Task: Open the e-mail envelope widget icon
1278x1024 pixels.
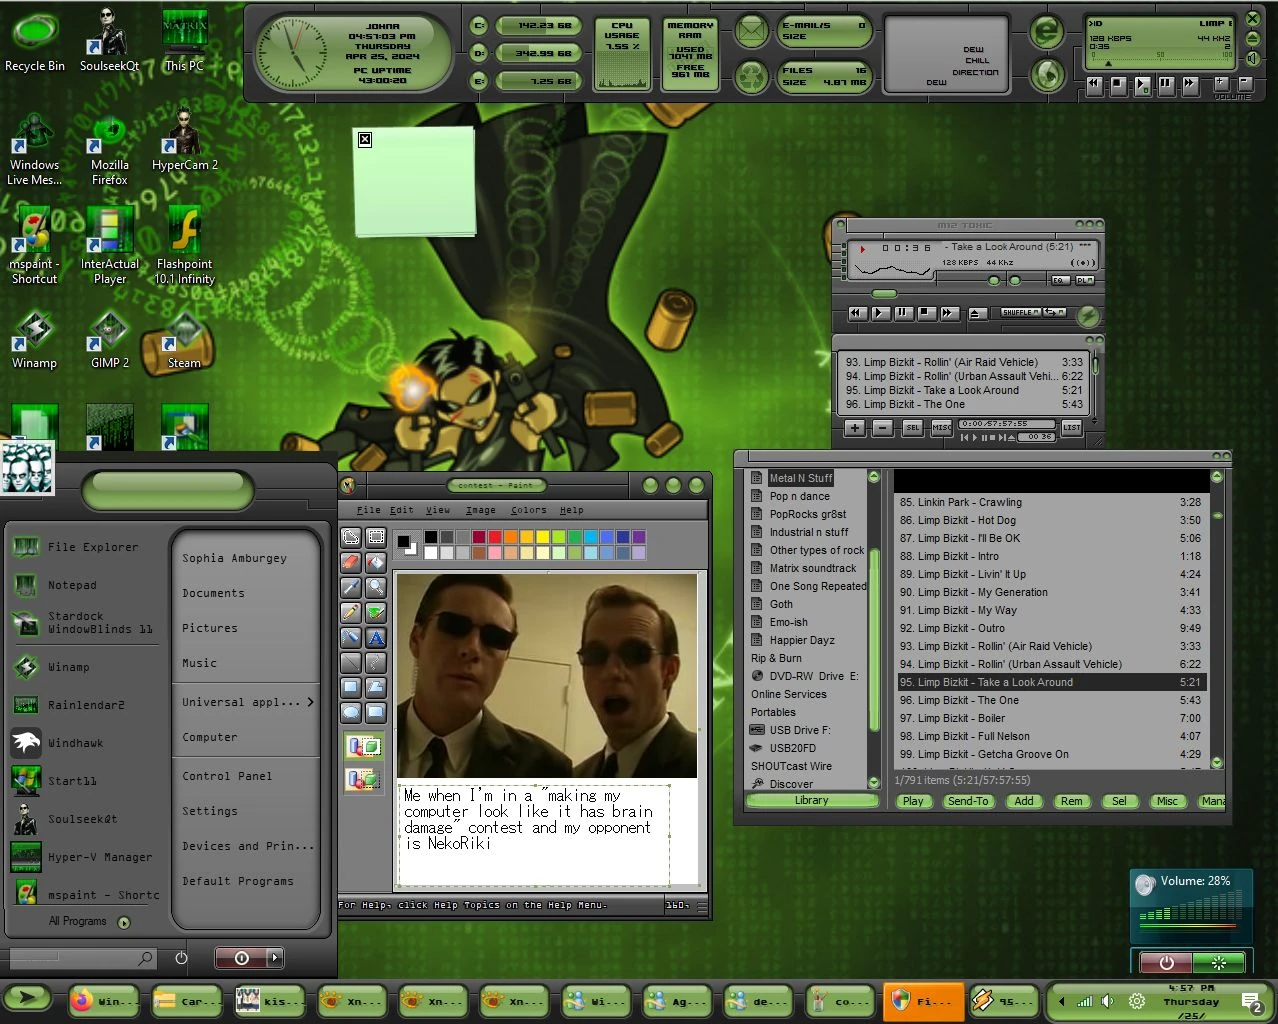Action: [751, 32]
